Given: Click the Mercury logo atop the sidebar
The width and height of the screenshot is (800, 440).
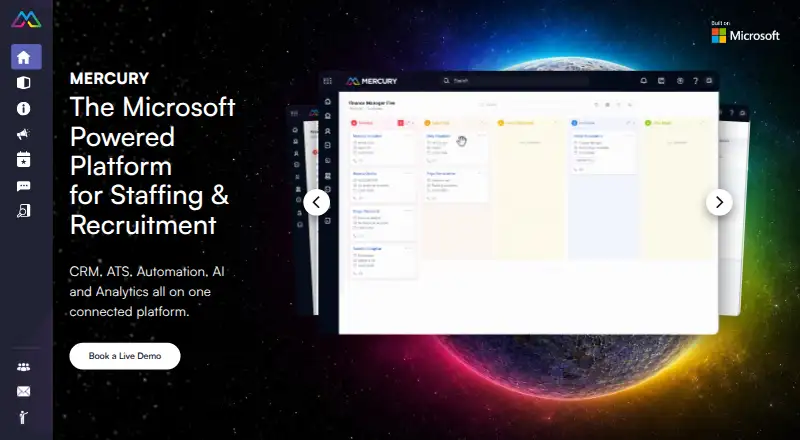Looking at the screenshot, I should 26,19.
